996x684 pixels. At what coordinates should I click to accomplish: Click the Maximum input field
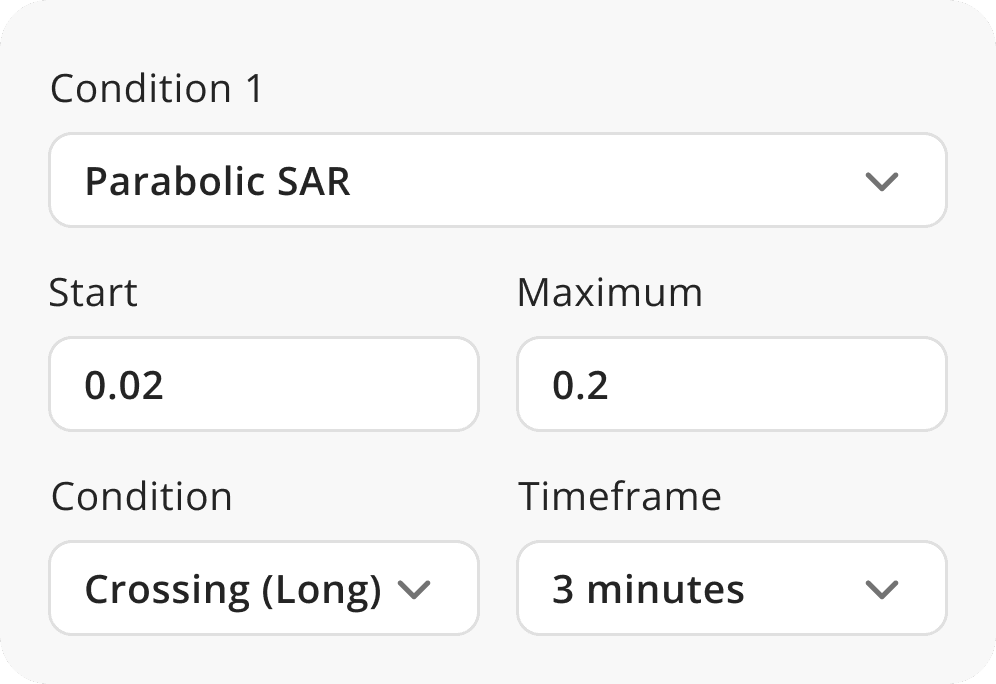[731, 385]
